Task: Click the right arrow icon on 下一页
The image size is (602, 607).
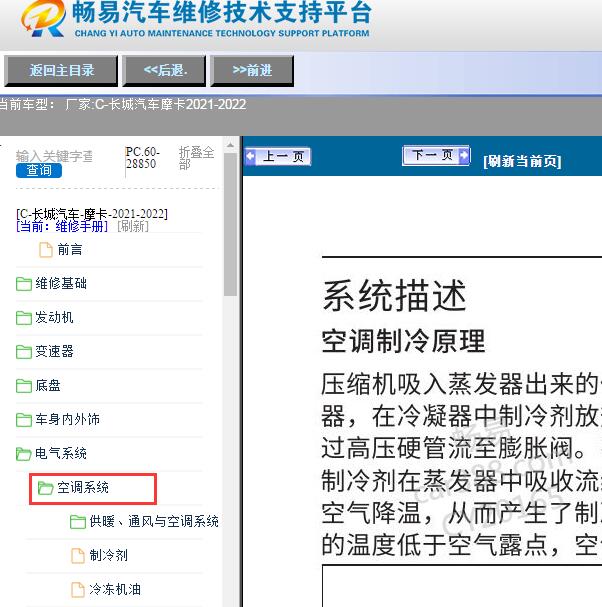Action: 464,155
